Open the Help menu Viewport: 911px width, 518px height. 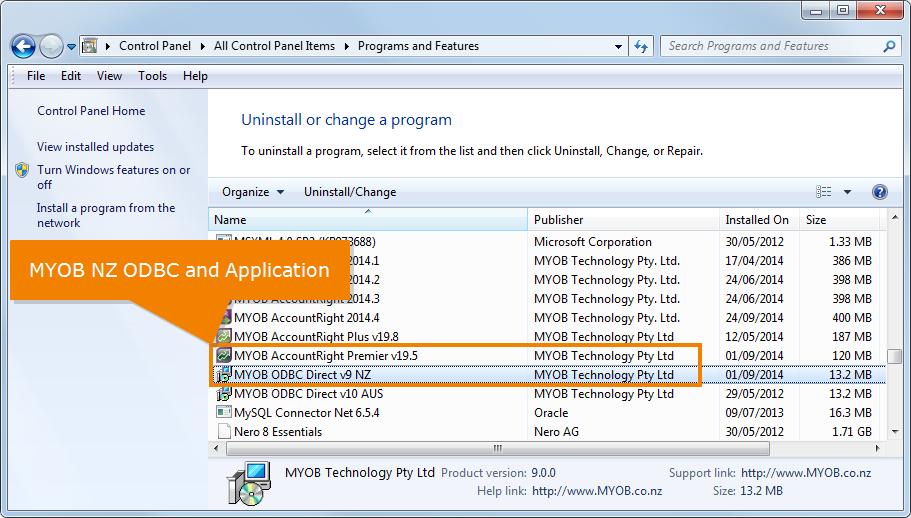click(x=195, y=76)
